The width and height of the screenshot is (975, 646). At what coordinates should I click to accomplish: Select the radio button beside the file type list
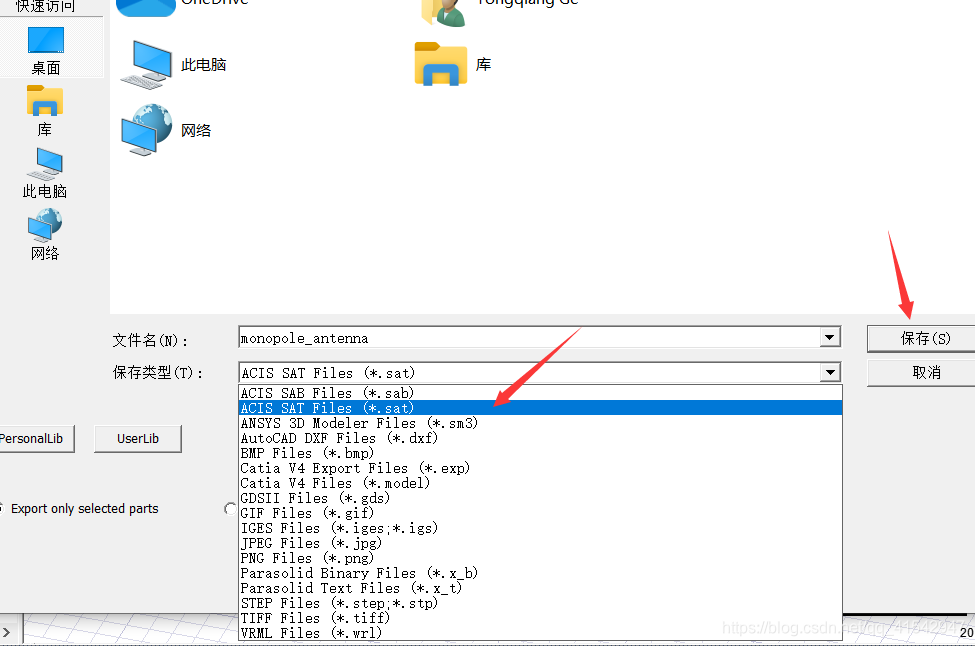(x=231, y=509)
